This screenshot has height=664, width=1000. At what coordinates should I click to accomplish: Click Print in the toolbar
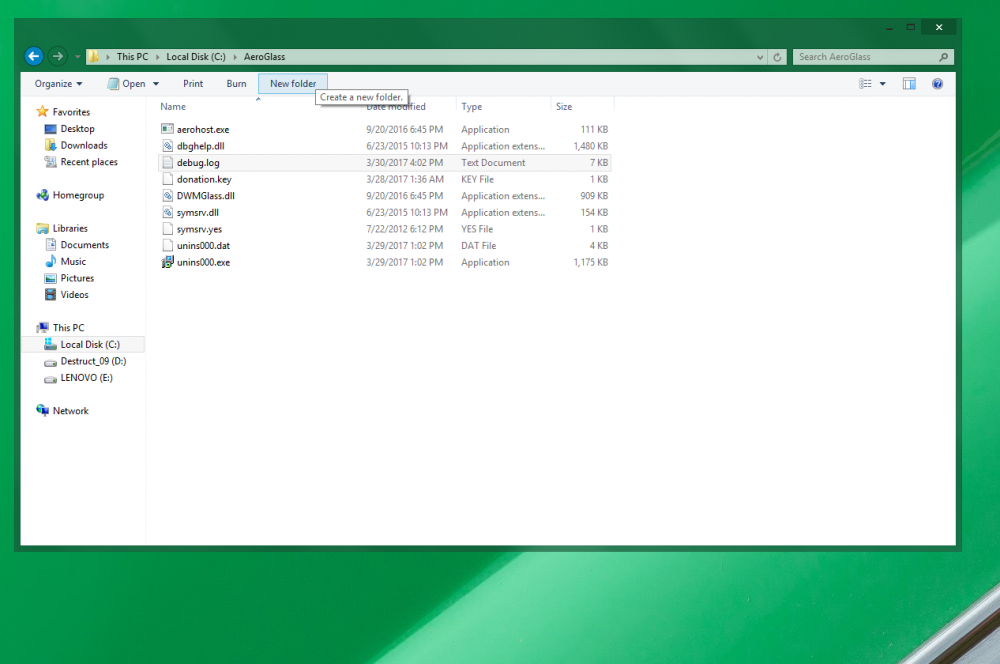click(x=193, y=83)
